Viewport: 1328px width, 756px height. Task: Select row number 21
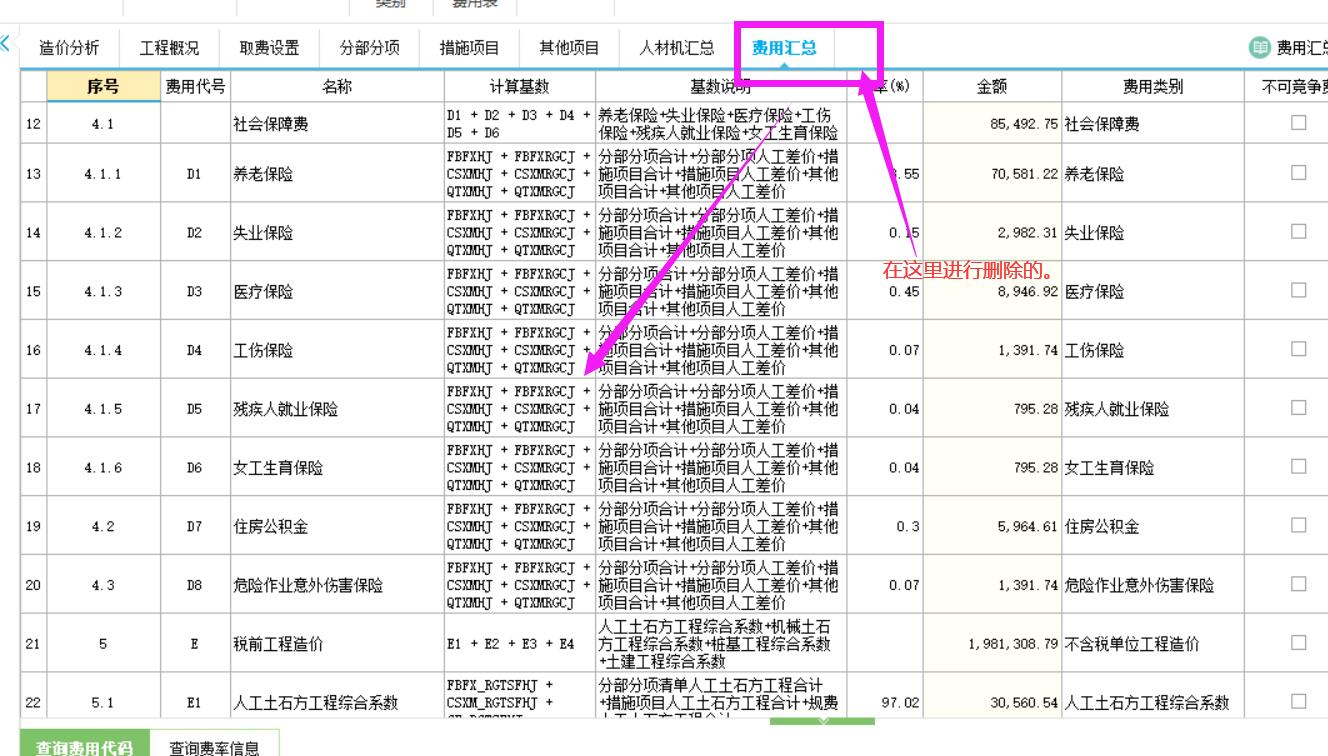coord(33,644)
